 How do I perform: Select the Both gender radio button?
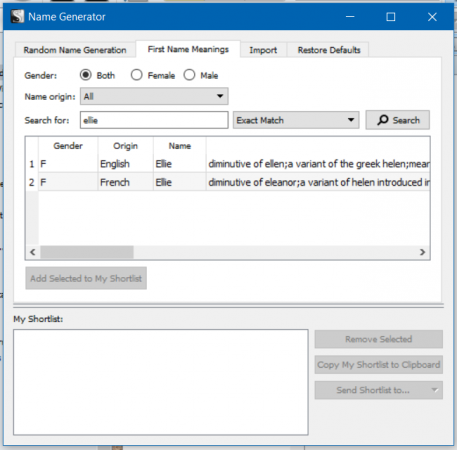(x=86, y=75)
